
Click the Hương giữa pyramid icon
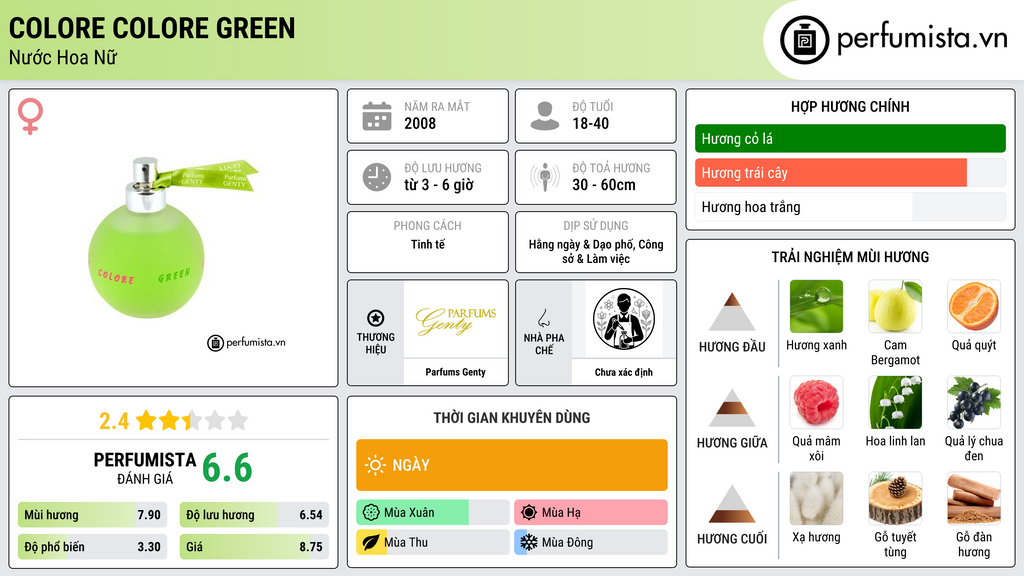732,408
